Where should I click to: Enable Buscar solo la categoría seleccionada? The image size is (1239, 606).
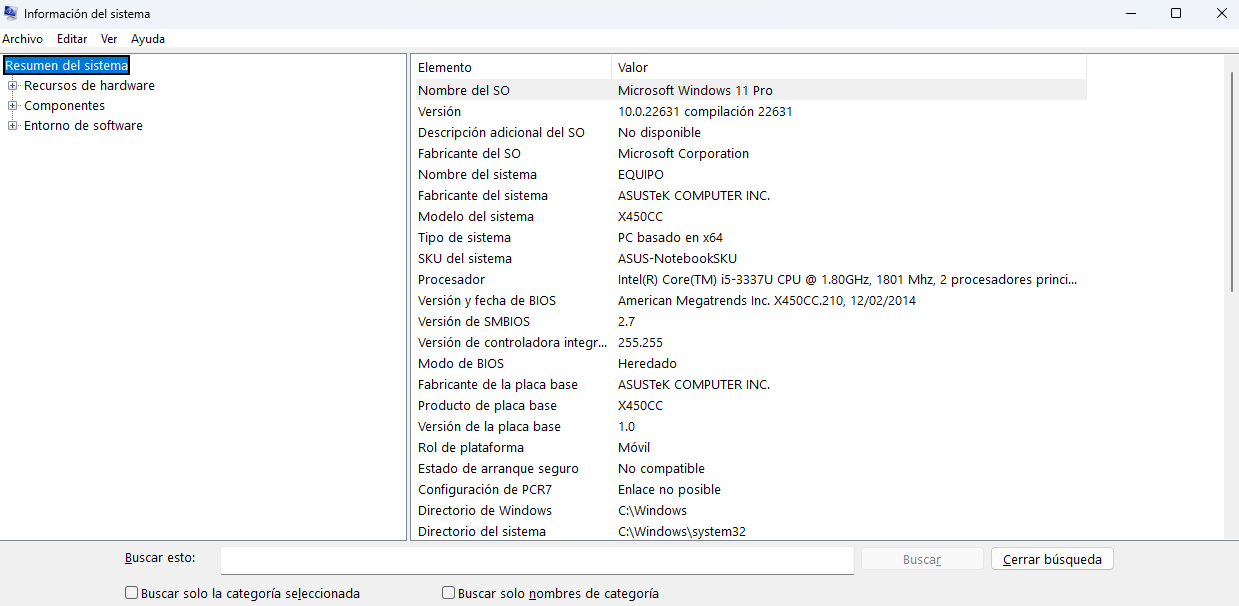(x=131, y=593)
